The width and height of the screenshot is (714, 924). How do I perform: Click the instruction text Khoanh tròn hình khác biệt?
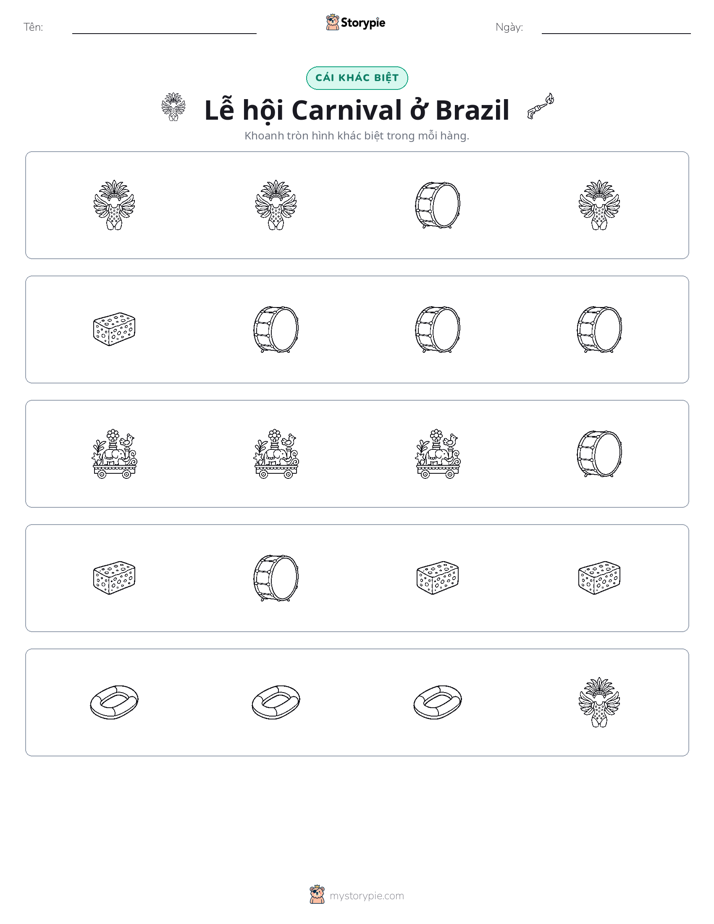[x=314, y=136]
